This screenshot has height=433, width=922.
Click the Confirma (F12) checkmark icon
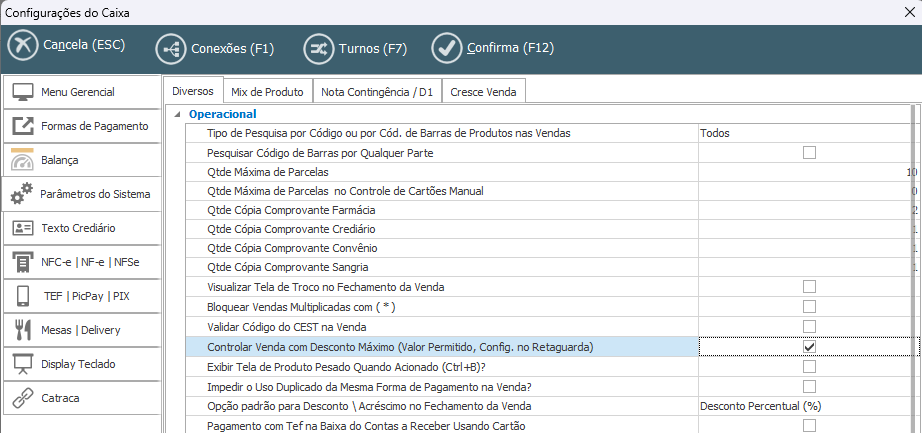pos(446,48)
